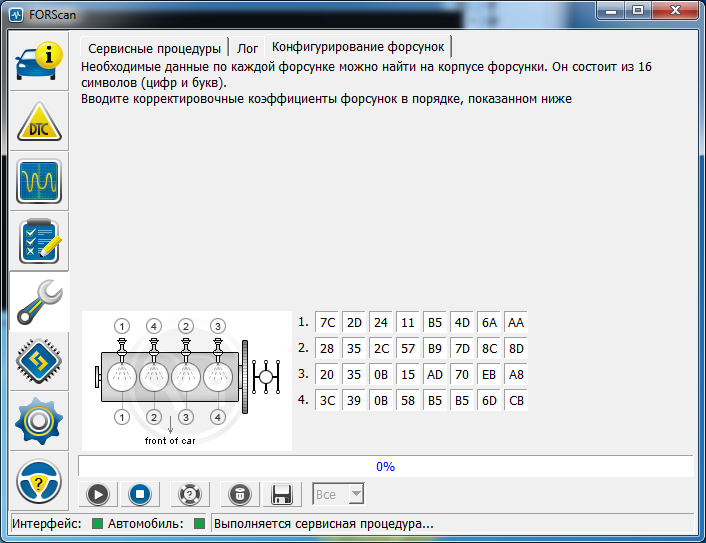This screenshot has height=543, width=706.
Task: Maximize the FORScan window
Action: point(638,10)
